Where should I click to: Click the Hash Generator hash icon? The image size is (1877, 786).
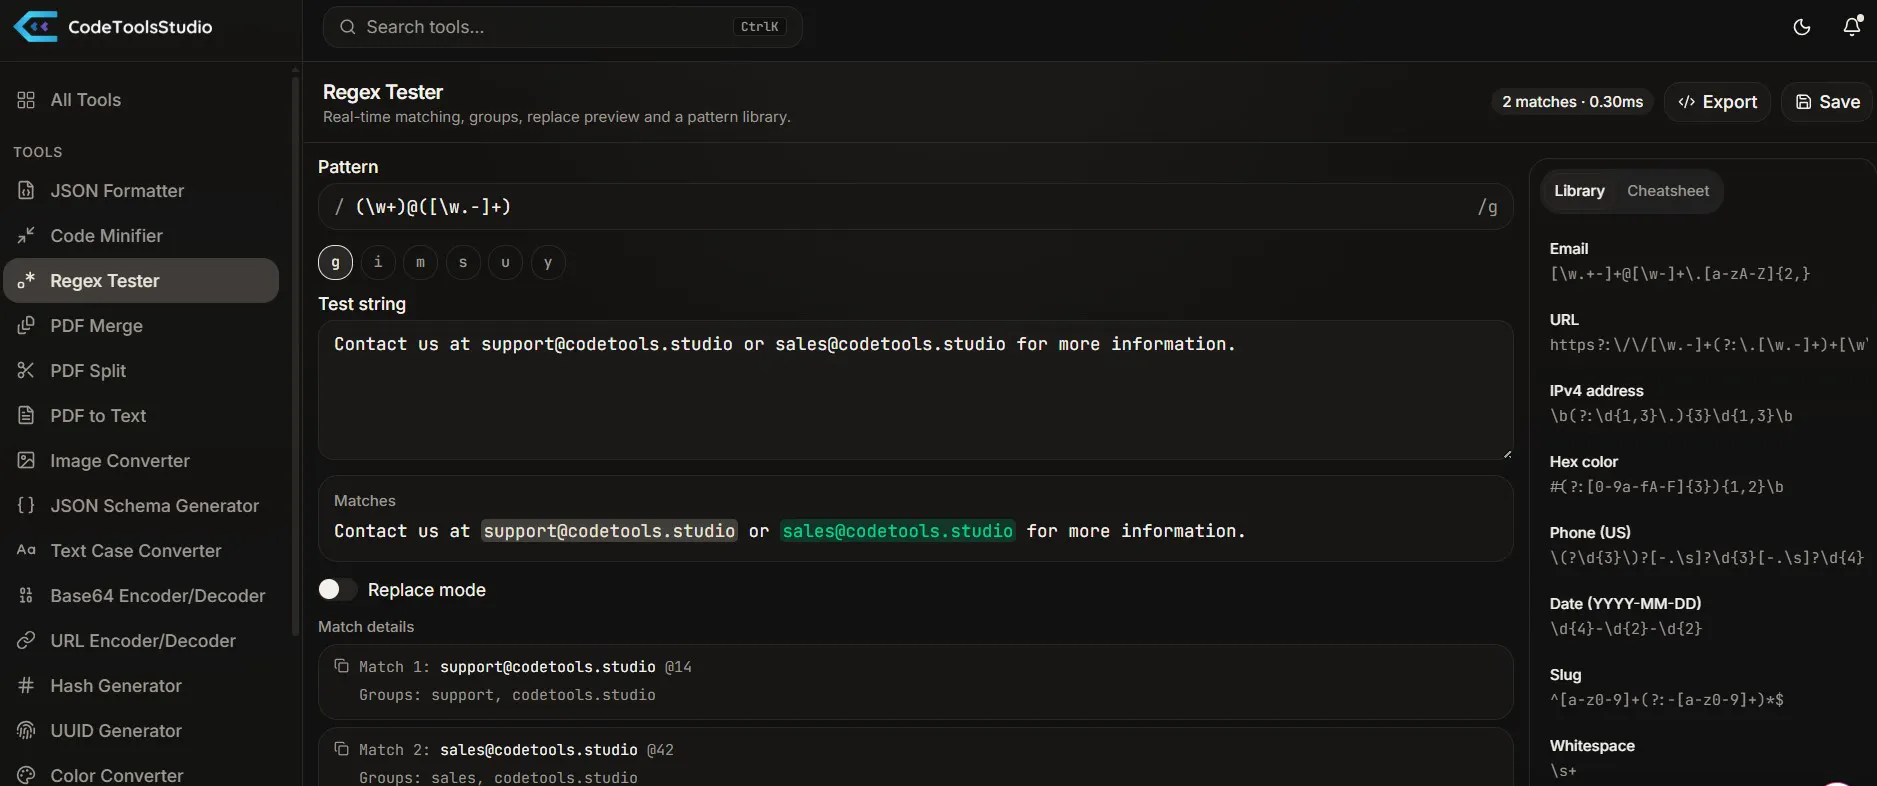tap(26, 685)
